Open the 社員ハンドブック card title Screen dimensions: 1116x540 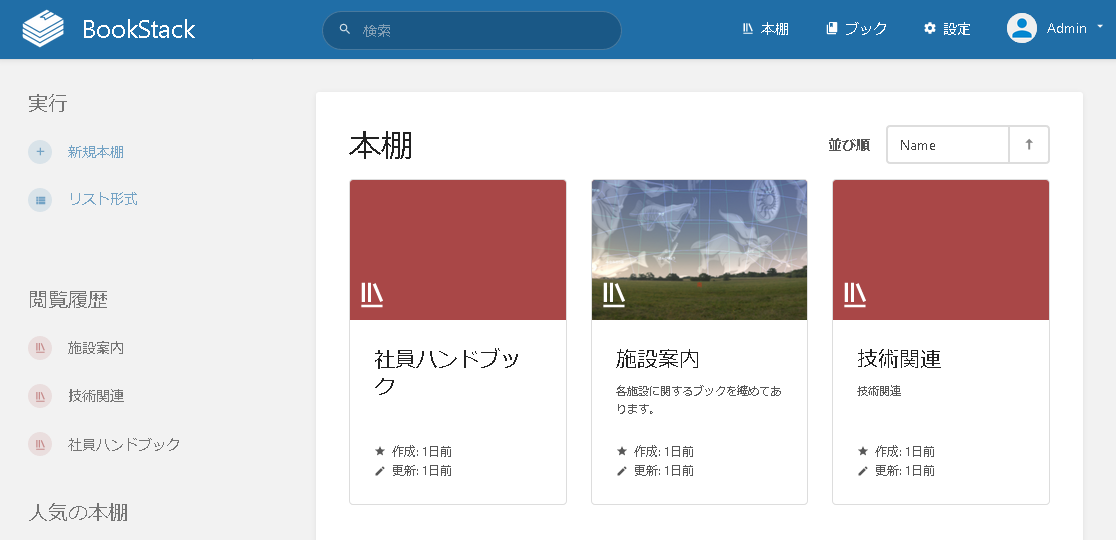click(x=446, y=372)
